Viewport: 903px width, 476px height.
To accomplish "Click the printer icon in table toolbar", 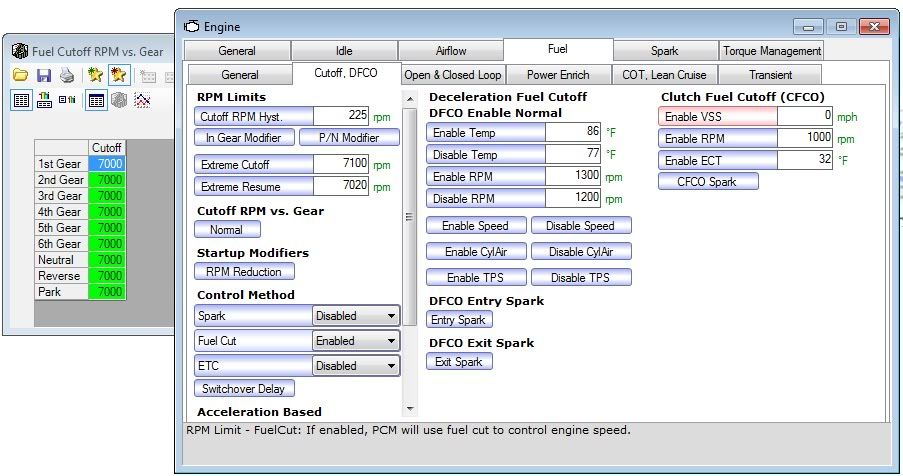I will tap(66, 75).
